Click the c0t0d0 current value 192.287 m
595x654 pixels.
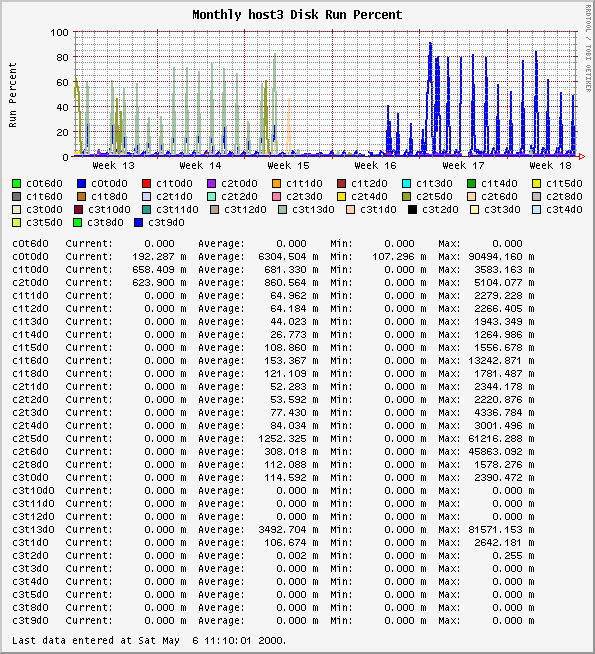click(159, 257)
